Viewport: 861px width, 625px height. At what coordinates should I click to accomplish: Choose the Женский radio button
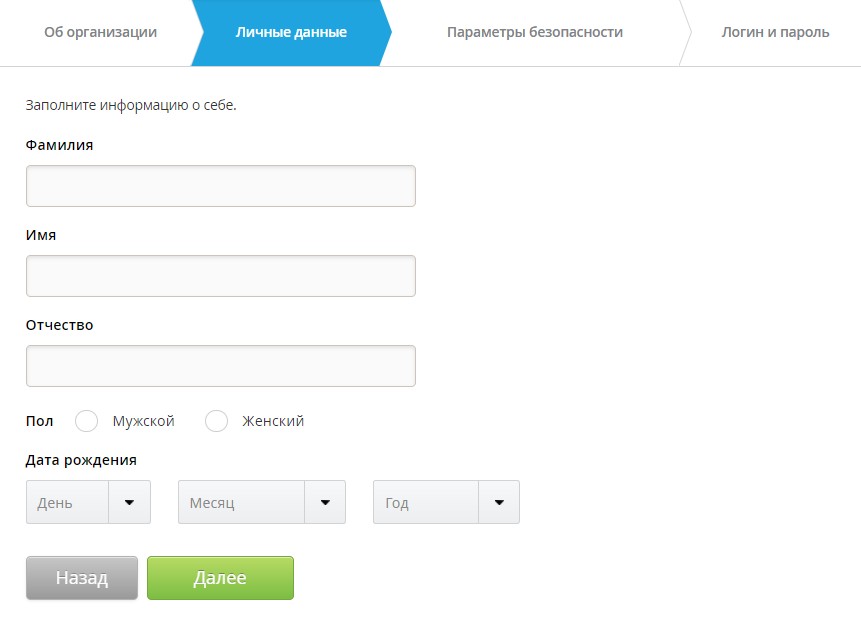(216, 421)
